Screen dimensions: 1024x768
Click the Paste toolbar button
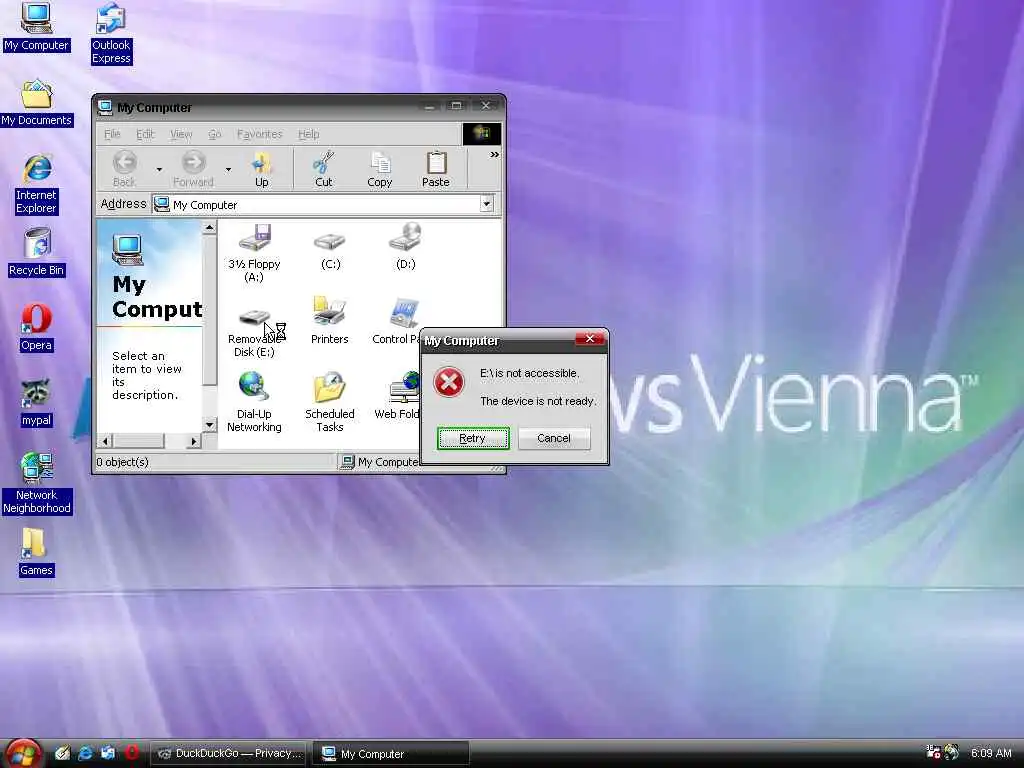(436, 169)
